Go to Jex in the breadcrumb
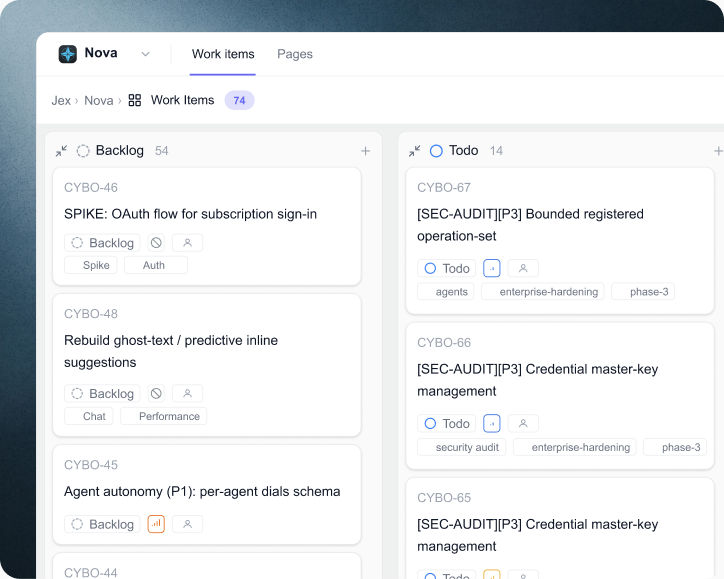 (x=61, y=100)
